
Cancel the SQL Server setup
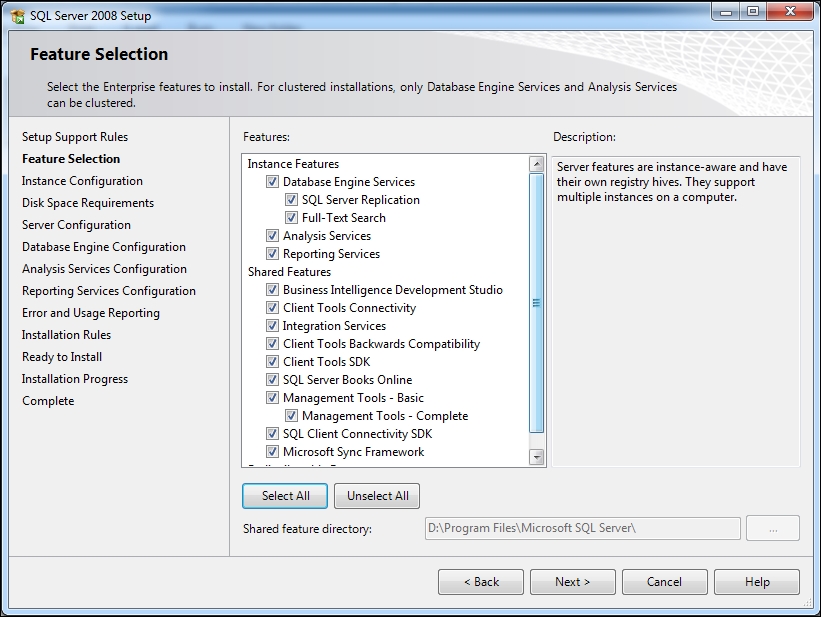tap(664, 582)
